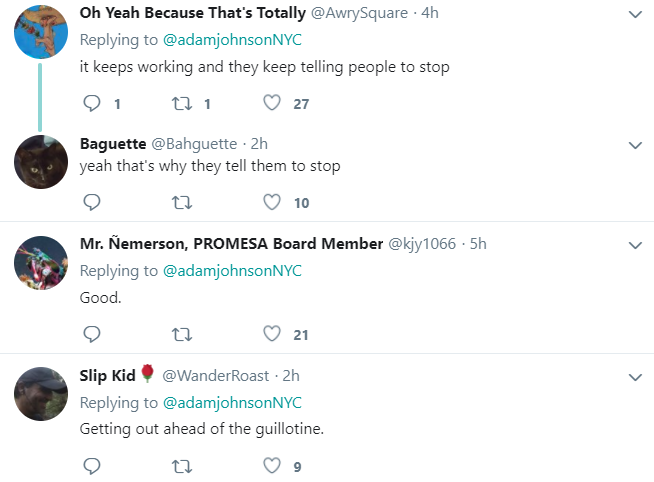Retweet AwrySquare's tweet about keeps working

(x=182, y=103)
